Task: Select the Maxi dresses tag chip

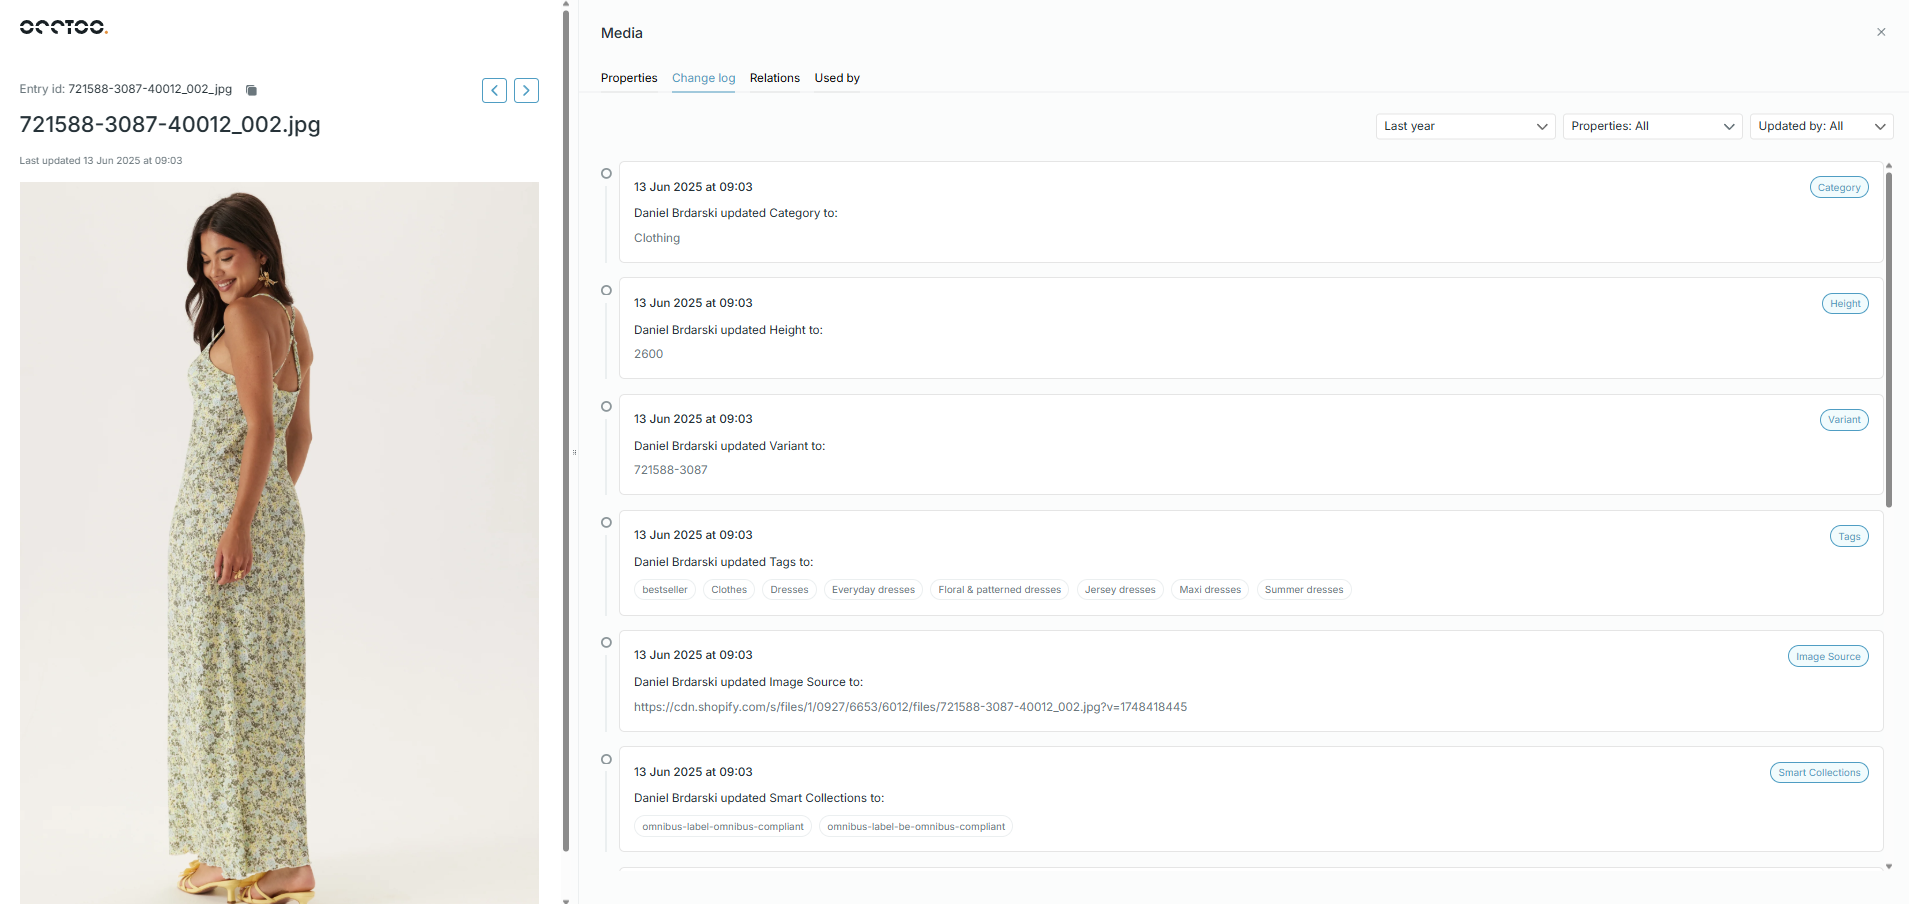Action: tap(1209, 590)
